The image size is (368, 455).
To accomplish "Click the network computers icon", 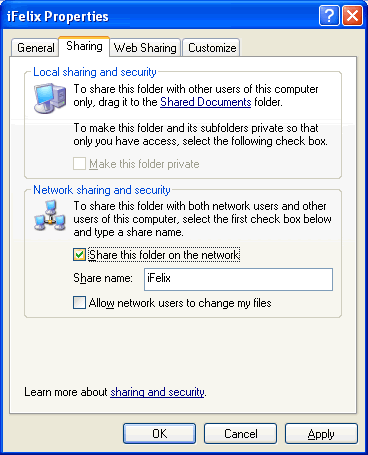I will [50, 216].
